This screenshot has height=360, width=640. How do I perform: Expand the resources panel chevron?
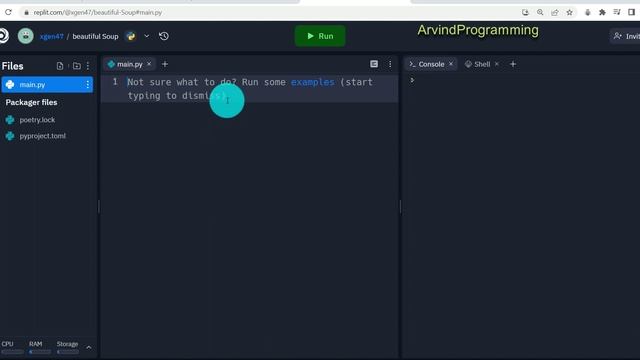(89, 347)
